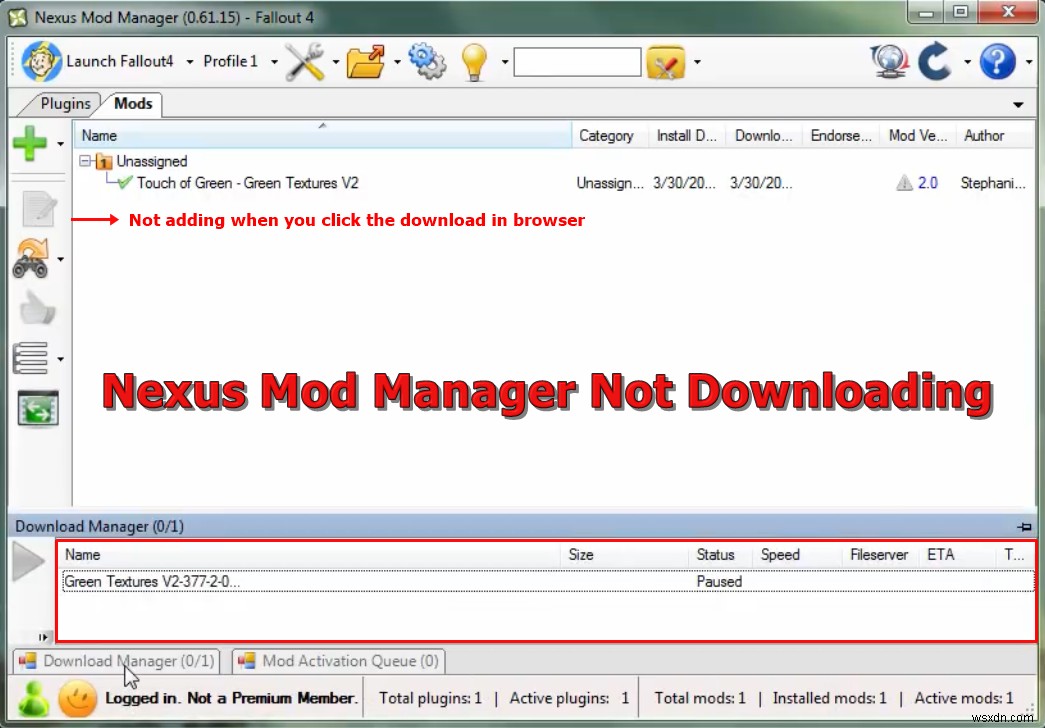The image size is (1045, 728).
Task: Click Profile 1 button in toolbar
Action: 230,61
